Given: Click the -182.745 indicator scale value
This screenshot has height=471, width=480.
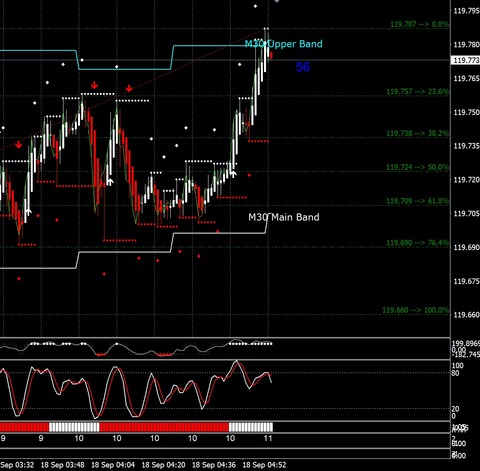Looking at the screenshot, I should pyautogui.click(x=466, y=355).
